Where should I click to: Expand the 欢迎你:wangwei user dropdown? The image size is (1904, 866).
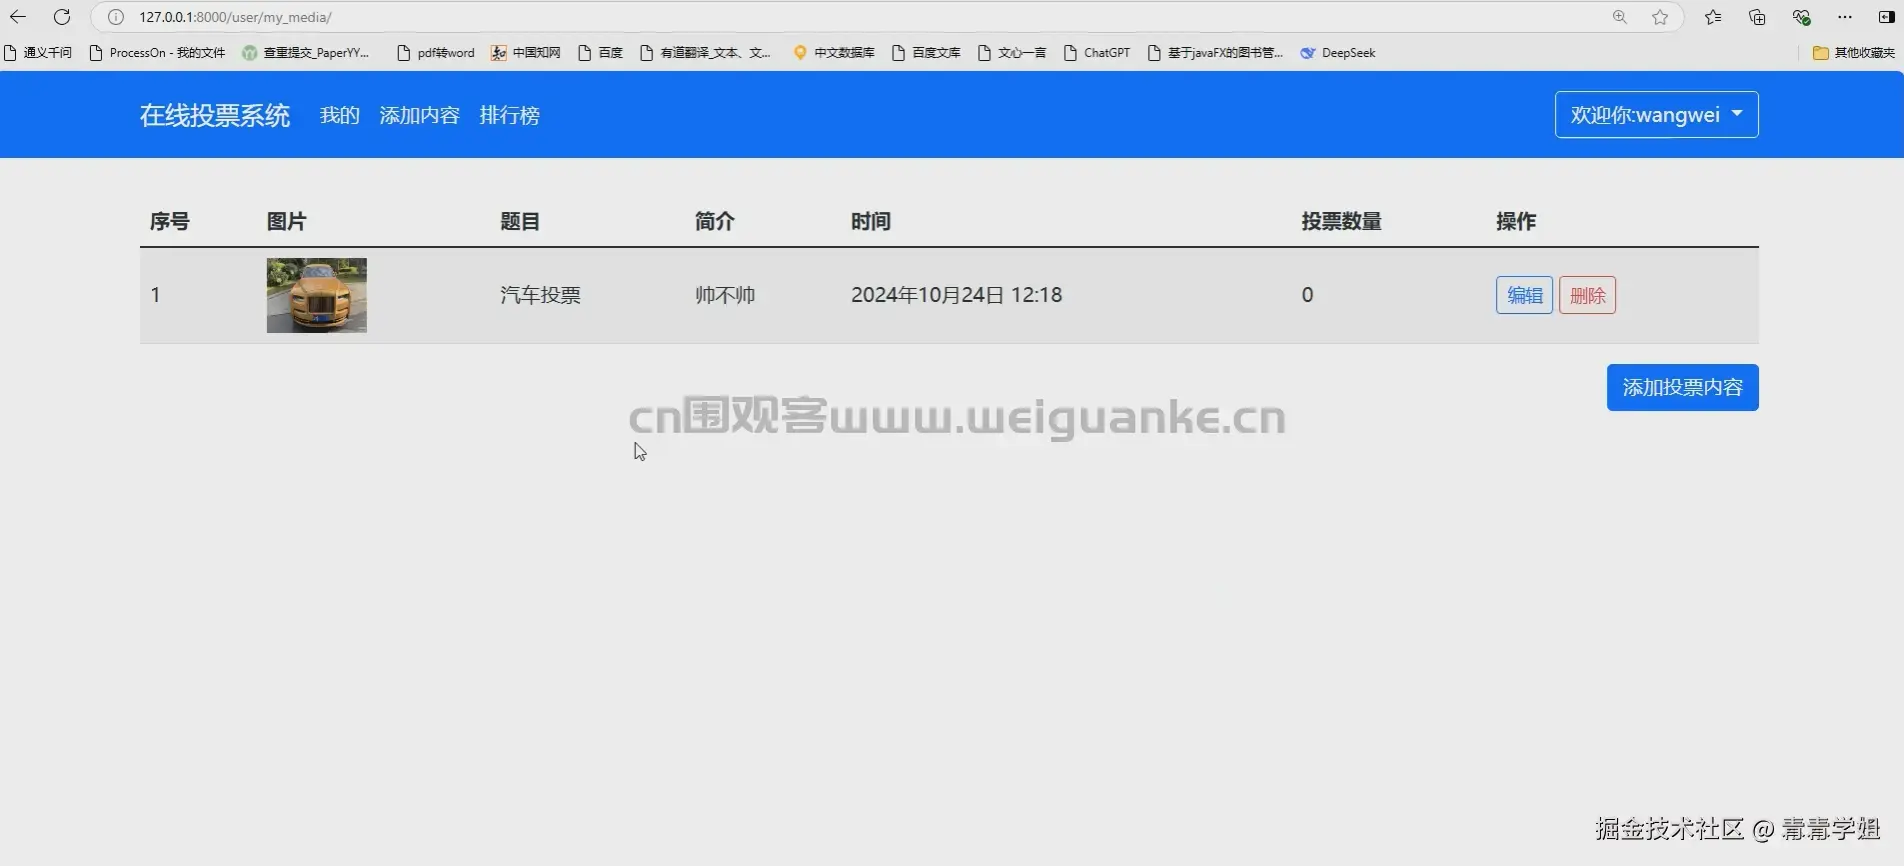tap(1656, 115)
